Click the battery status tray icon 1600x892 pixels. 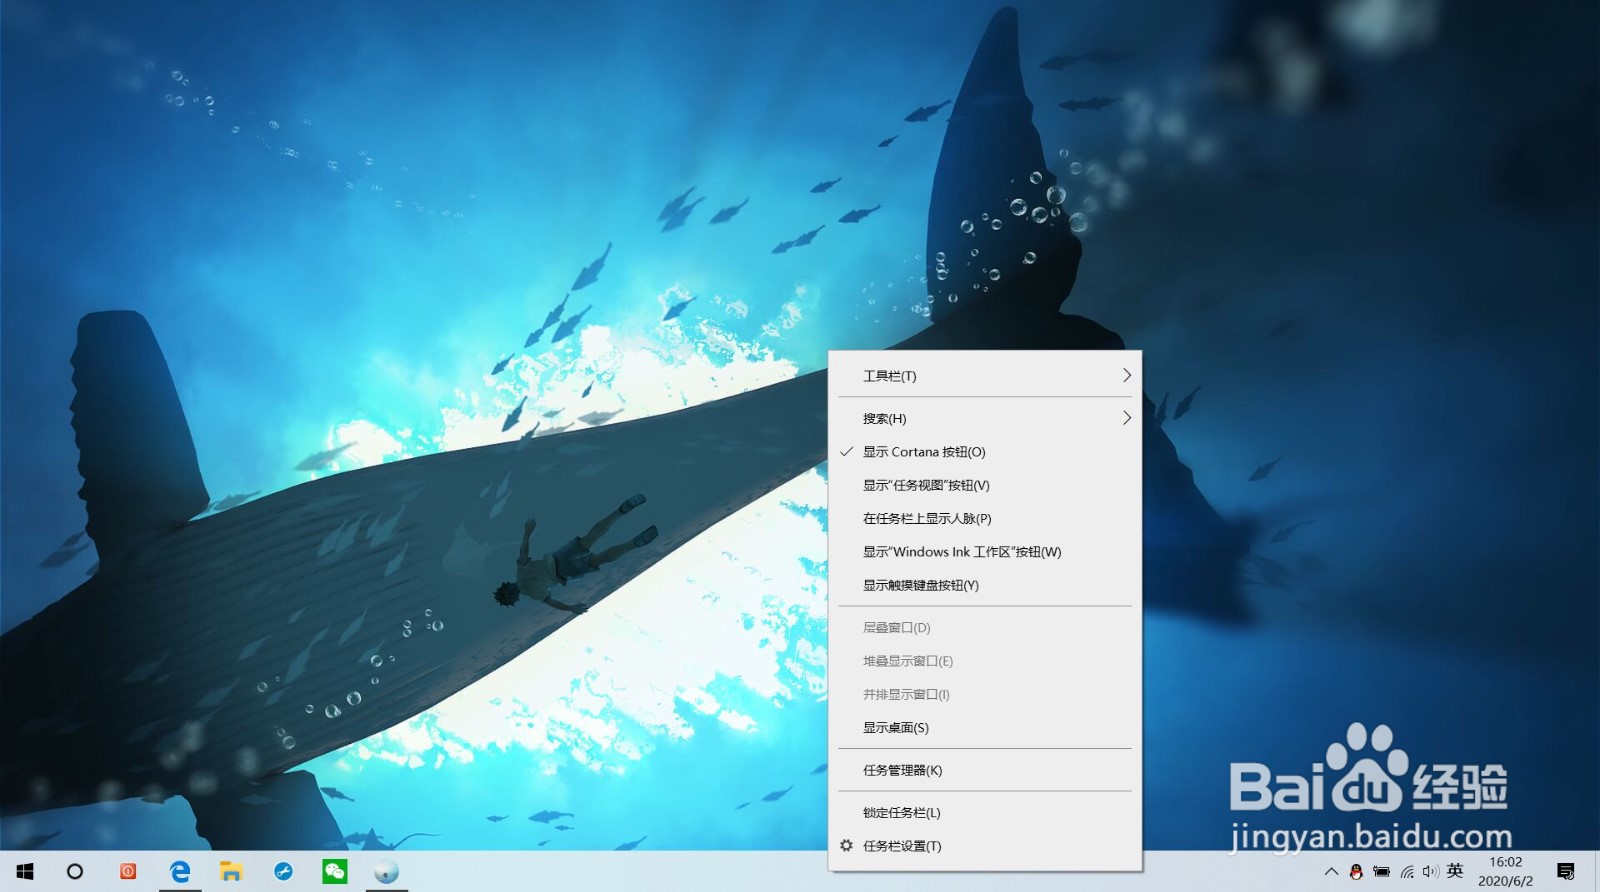[x=1381, y=872]
